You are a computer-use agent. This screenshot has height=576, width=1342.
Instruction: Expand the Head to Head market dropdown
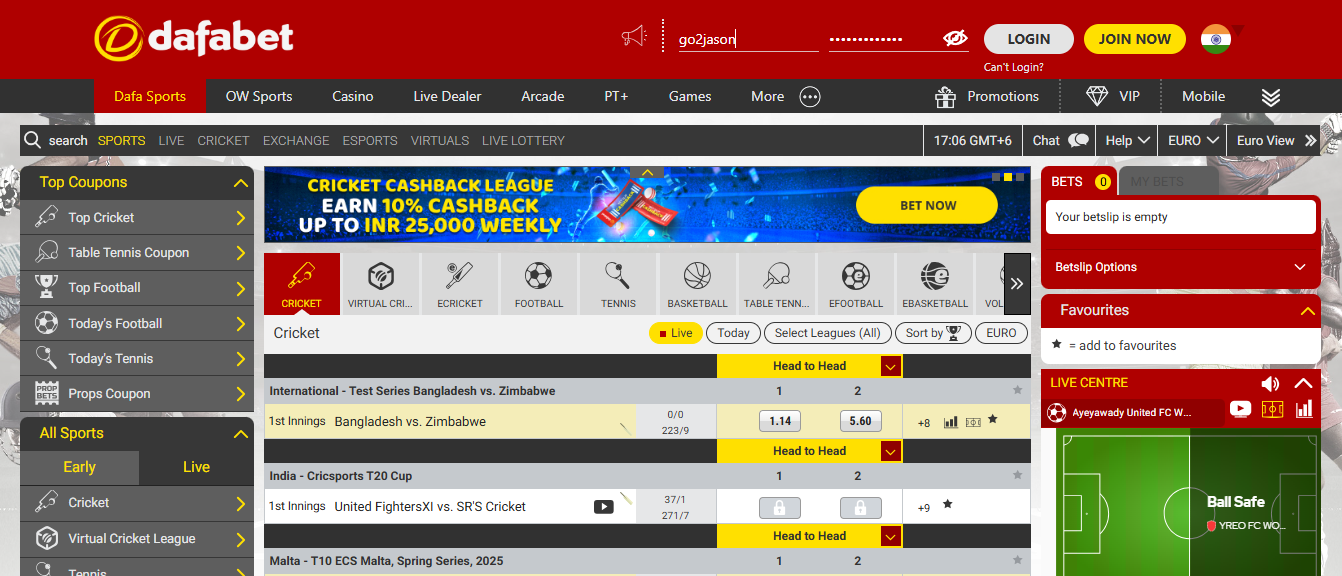pos(889,366)
